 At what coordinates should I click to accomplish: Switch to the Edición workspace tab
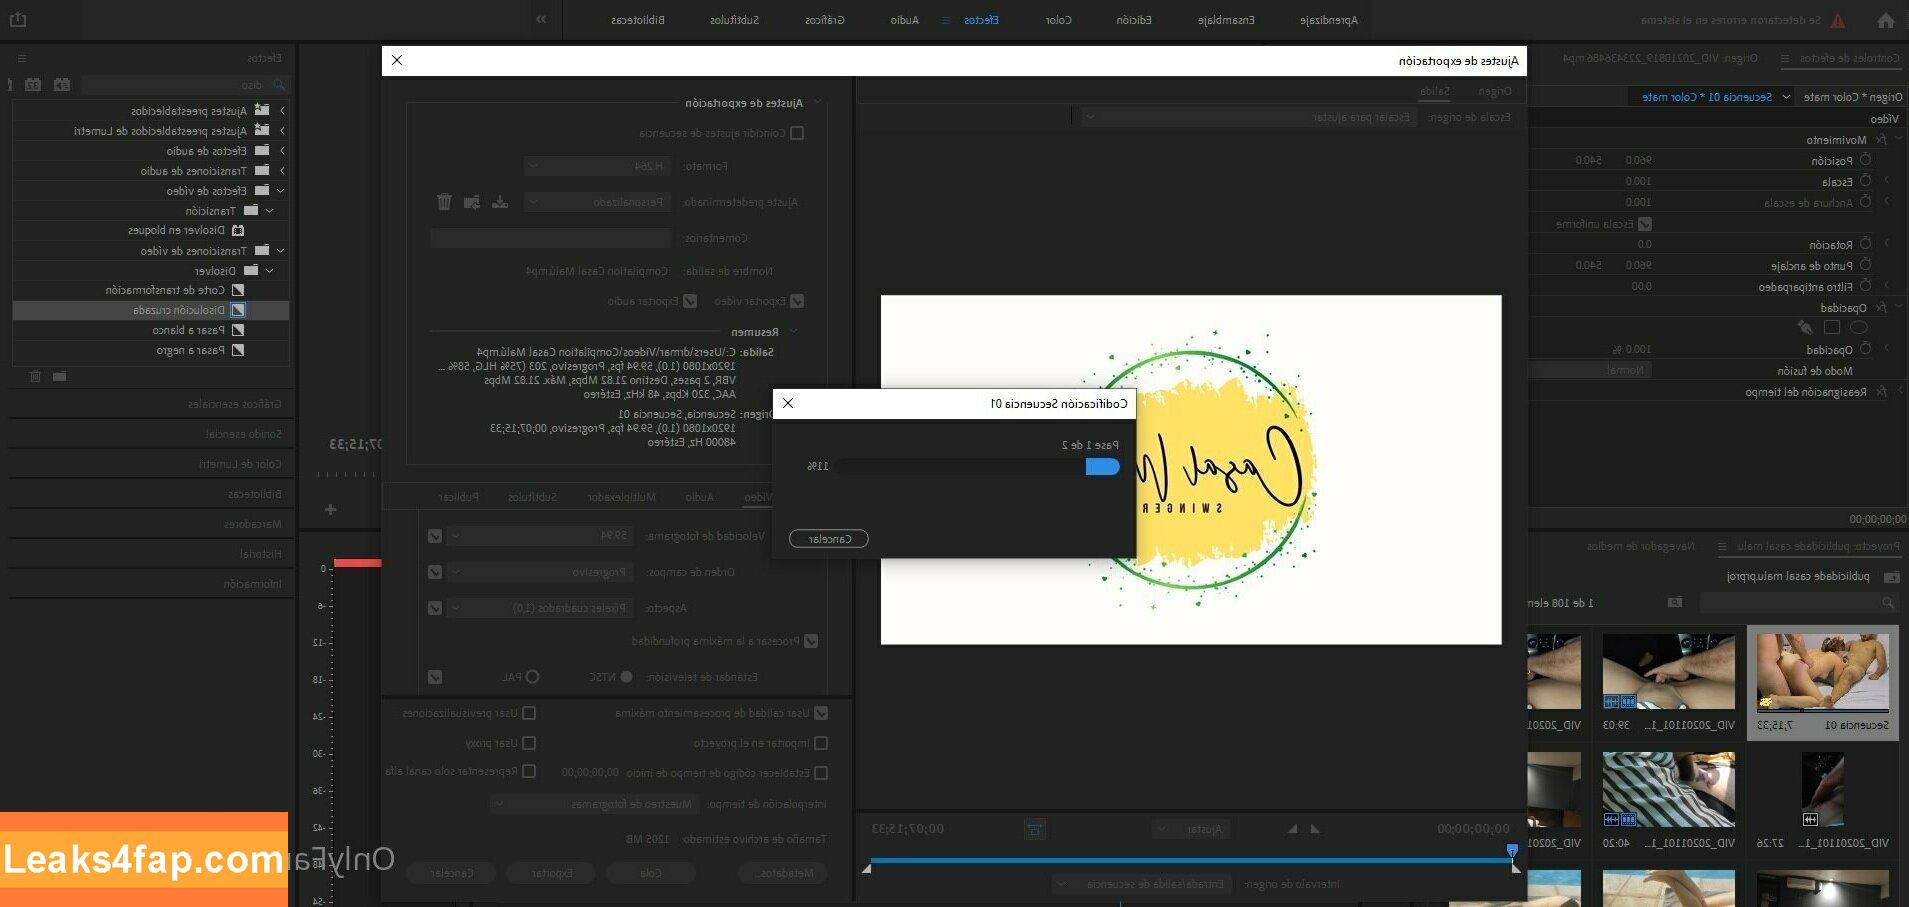point(1134,20)
